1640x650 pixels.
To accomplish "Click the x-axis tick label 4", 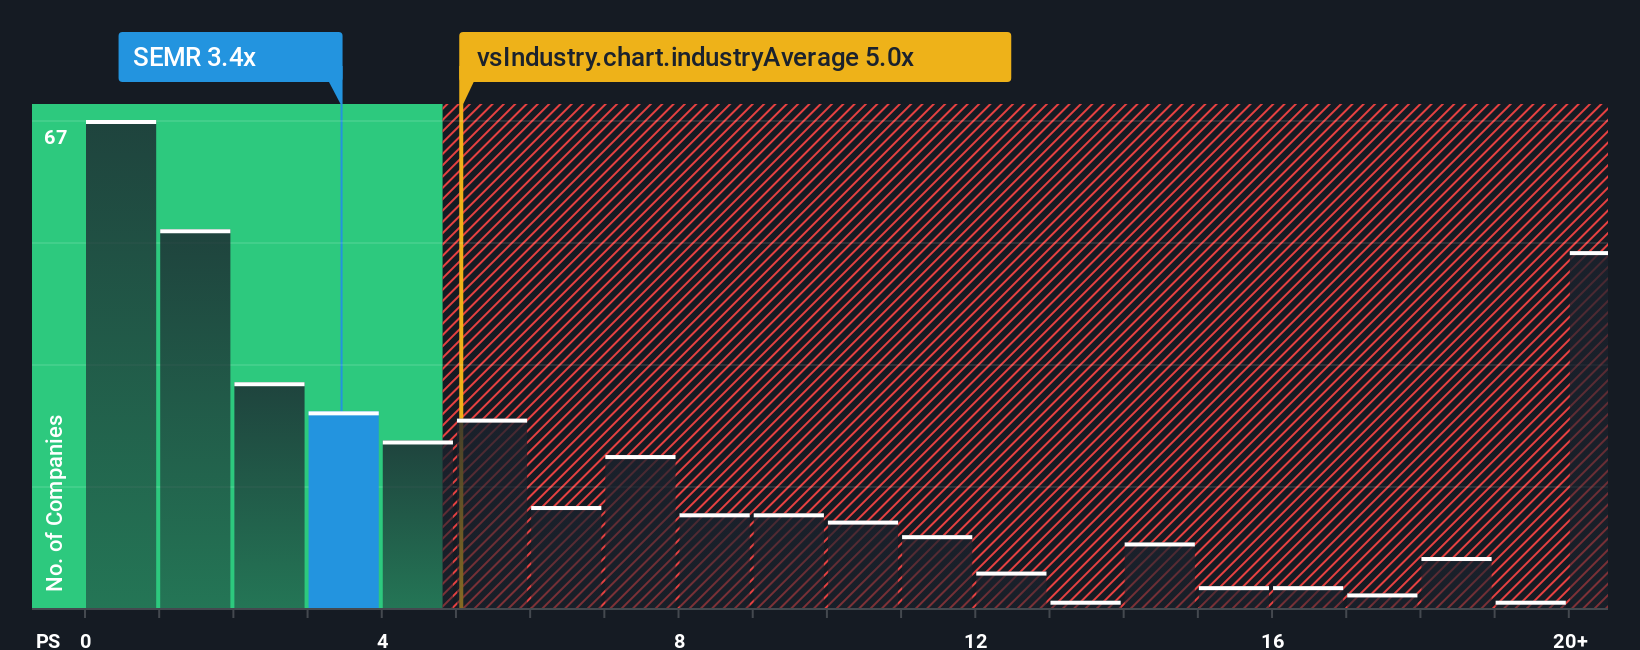I will [382, 640].
